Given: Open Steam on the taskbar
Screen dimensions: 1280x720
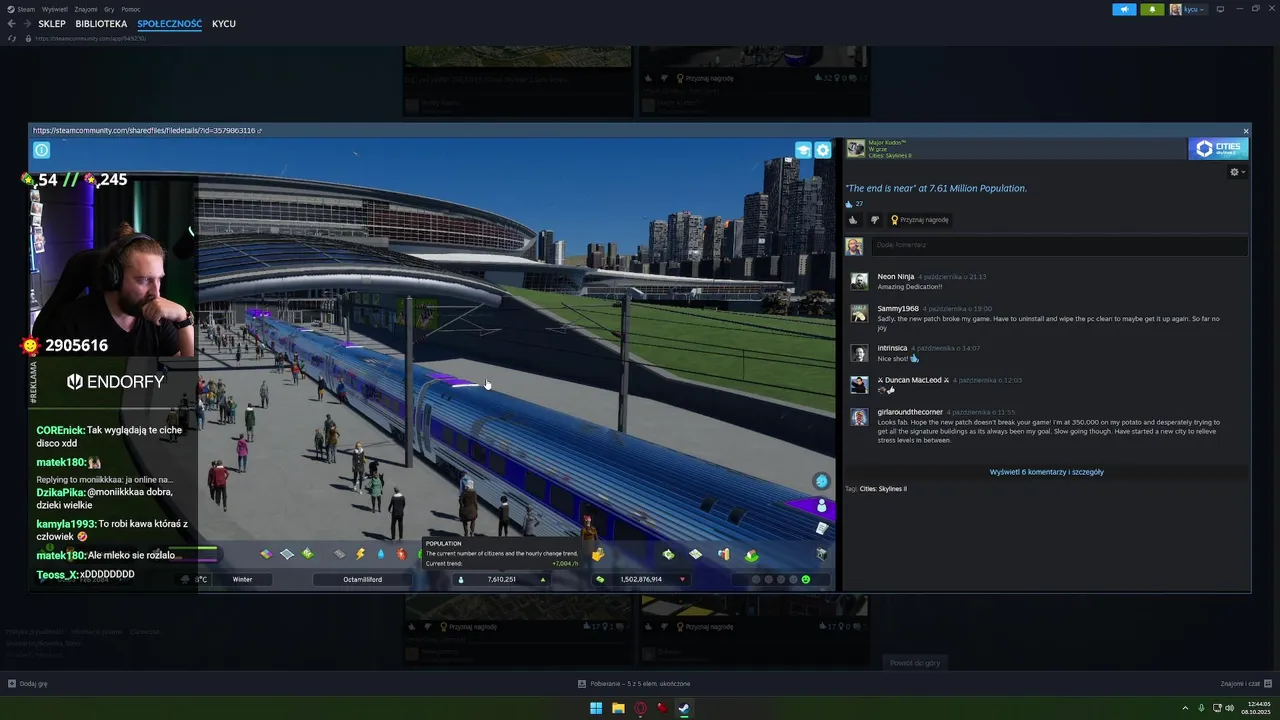Looking at the screenshot, I should click(684, 708).
